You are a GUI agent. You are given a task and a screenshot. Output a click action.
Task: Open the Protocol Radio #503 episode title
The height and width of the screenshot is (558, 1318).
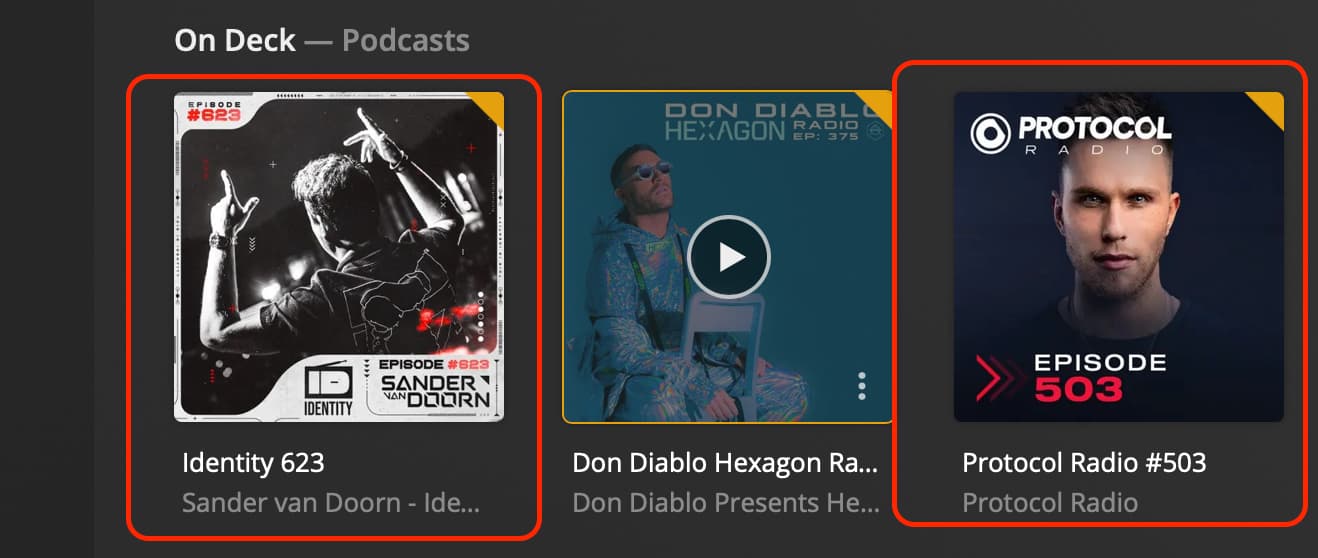click(x=1084, y=463)
